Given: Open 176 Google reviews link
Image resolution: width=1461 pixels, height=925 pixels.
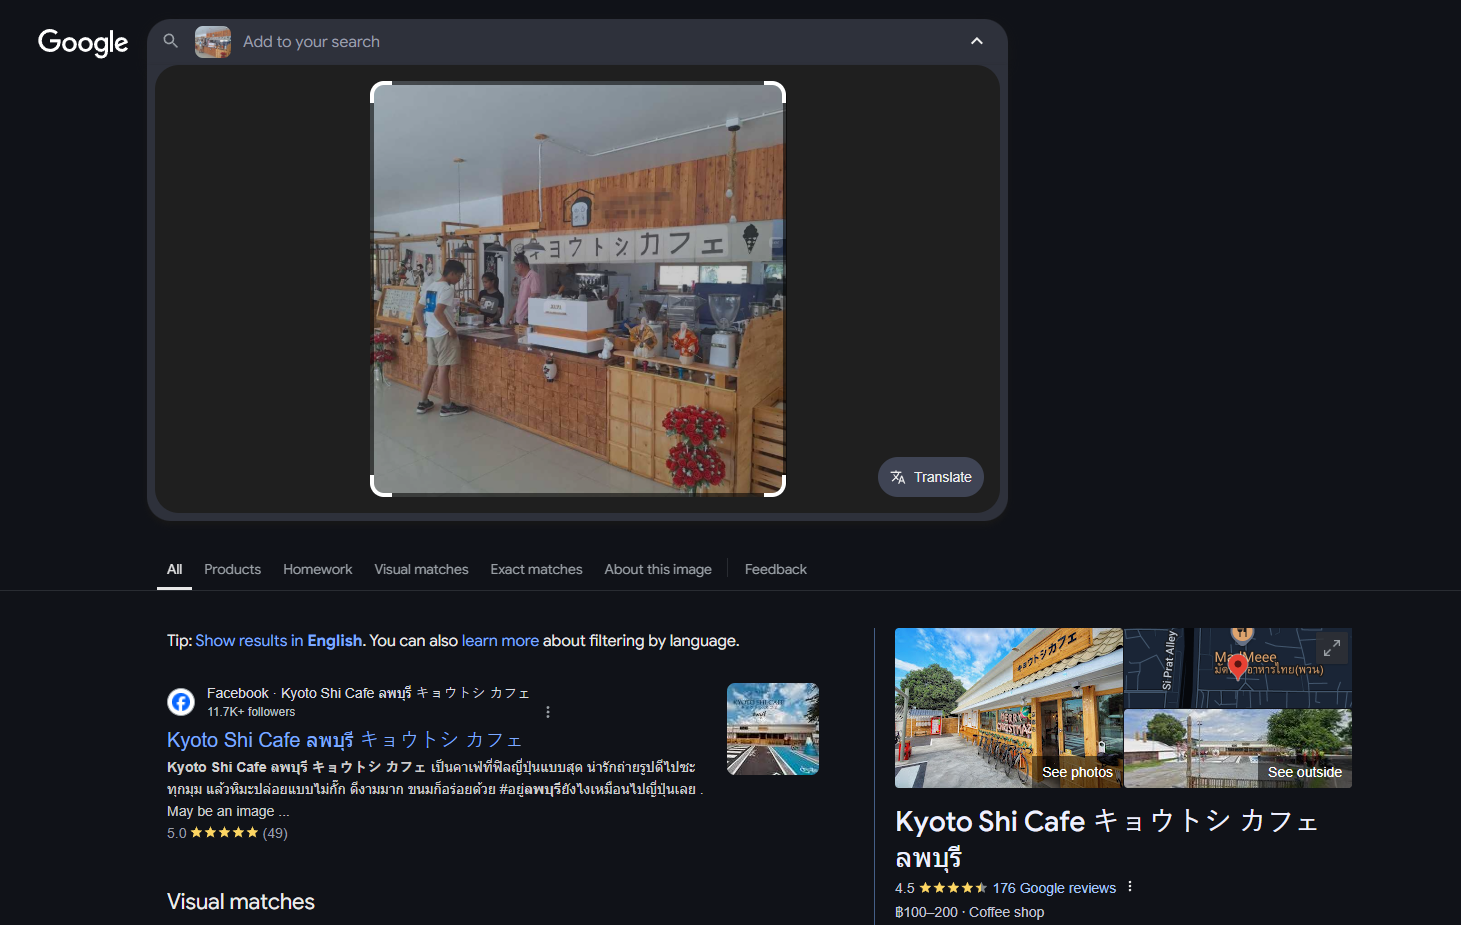Looking at the screenshot, I should coord(1054,888).
